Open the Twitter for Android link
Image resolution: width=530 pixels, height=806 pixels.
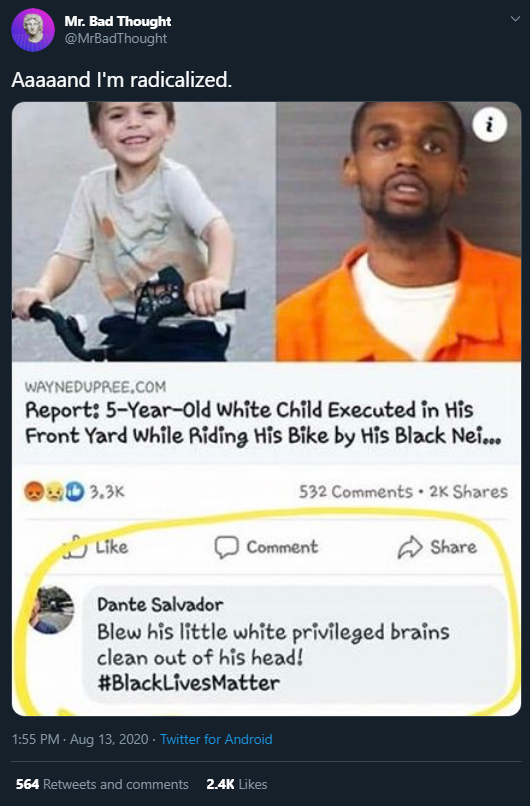[216, 739]
